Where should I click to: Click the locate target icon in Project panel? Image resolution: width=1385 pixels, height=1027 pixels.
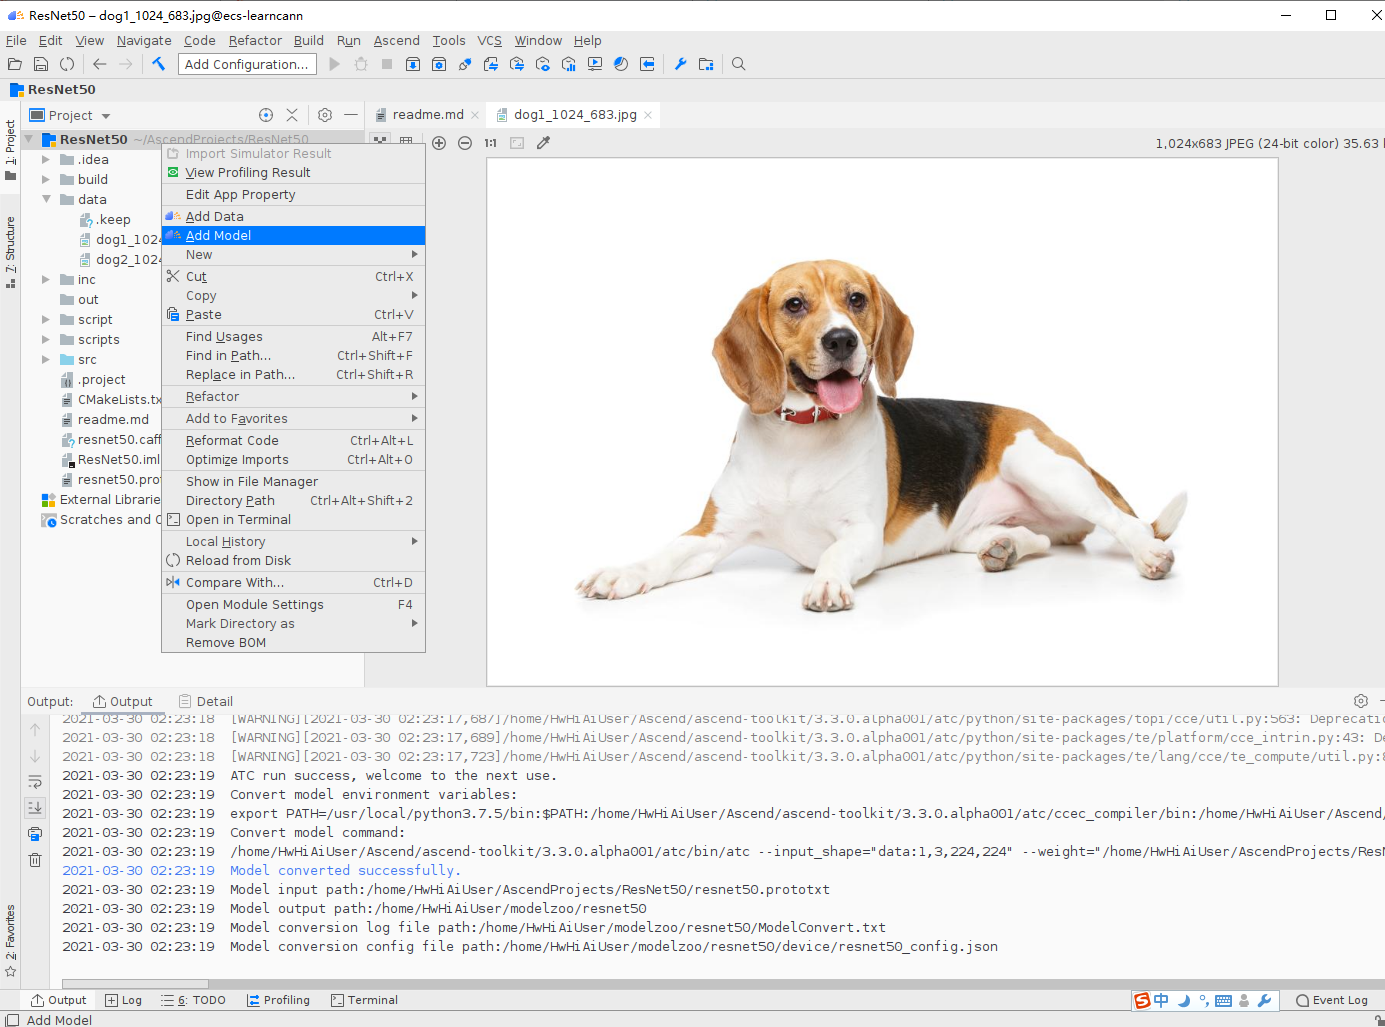coord(266,115)
